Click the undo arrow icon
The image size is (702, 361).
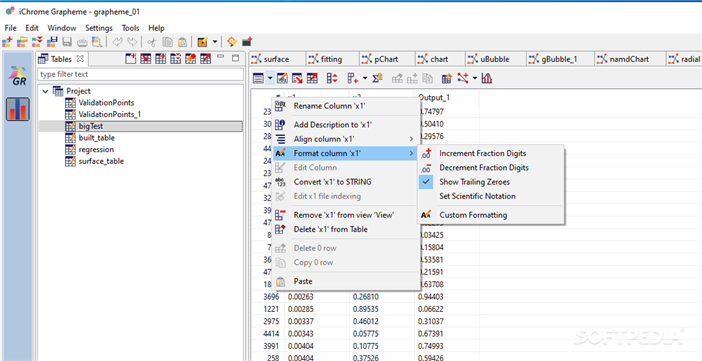pos(117,42)
